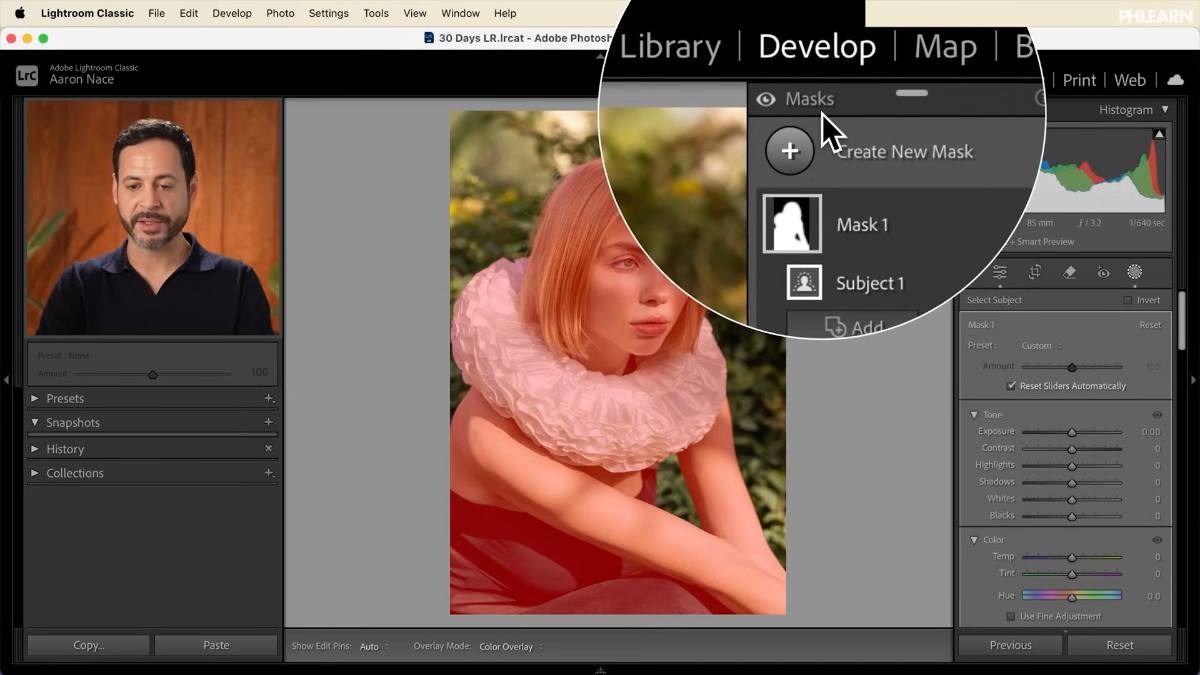Click the Temp slider handle
This screenshot has height=675, width=1200.
[x=1072, y=557]
